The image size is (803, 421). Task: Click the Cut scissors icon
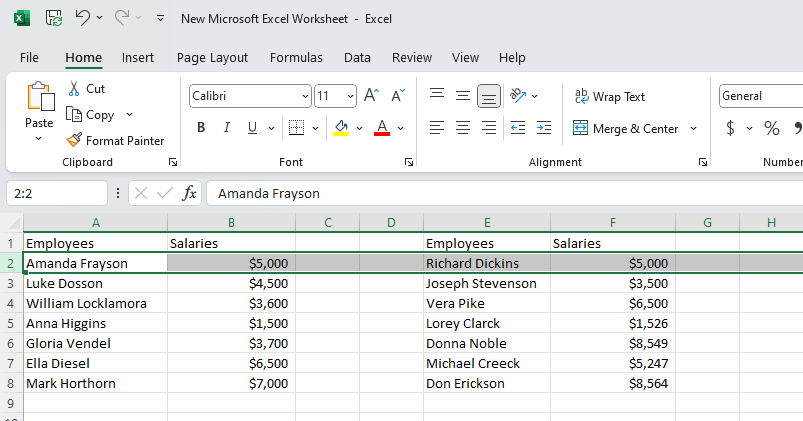pyautogui.click(x=74, y=89)
